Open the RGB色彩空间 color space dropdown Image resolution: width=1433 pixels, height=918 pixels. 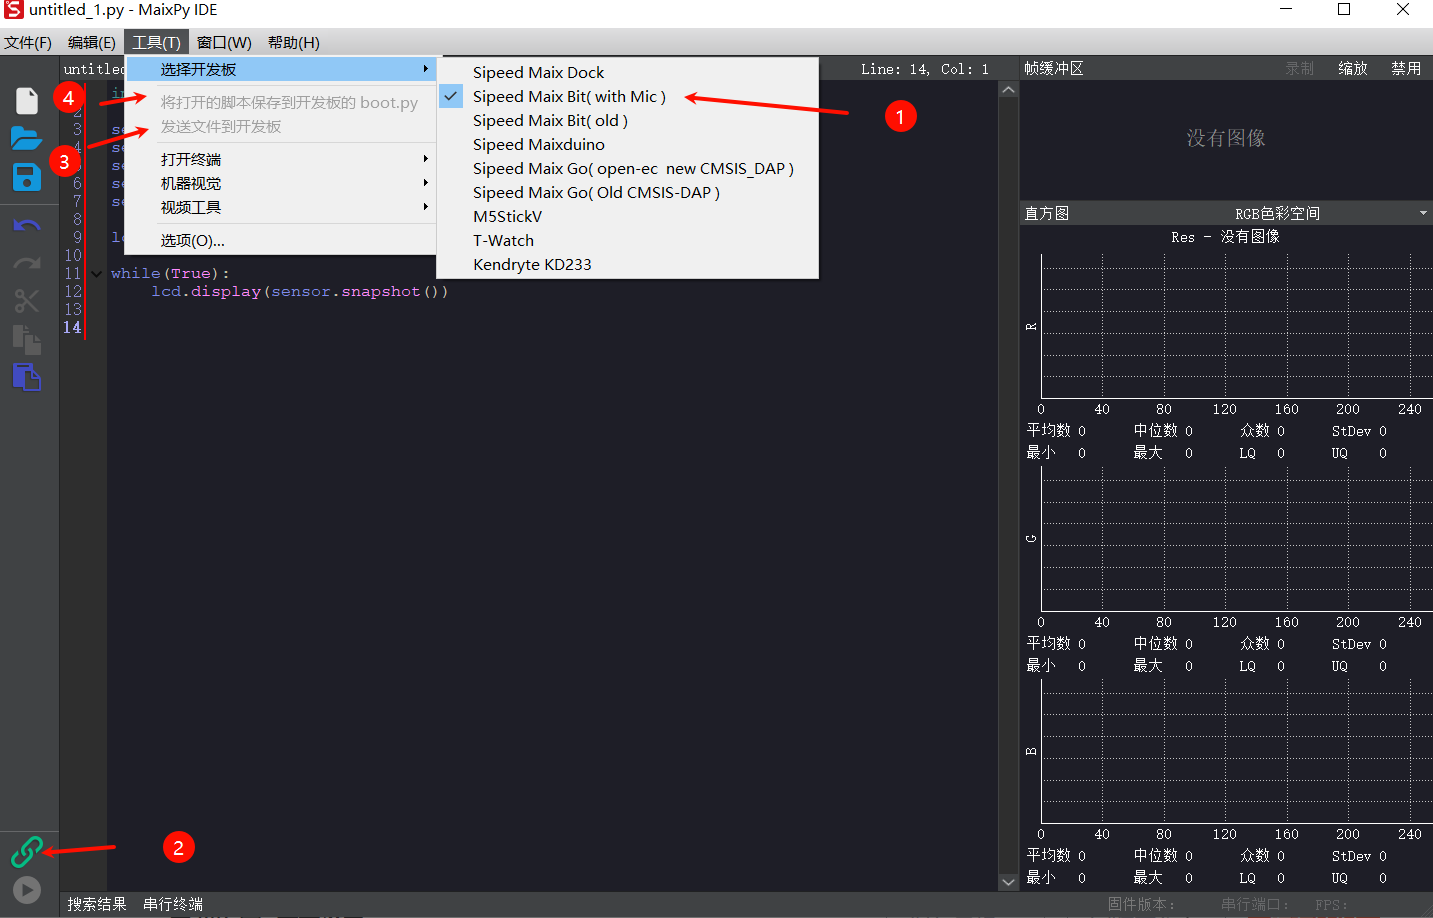[x=1329, y=213]
